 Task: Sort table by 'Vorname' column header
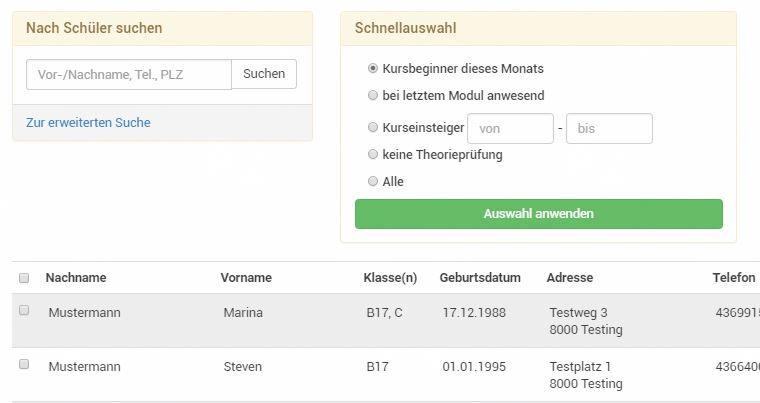[246, 278]
